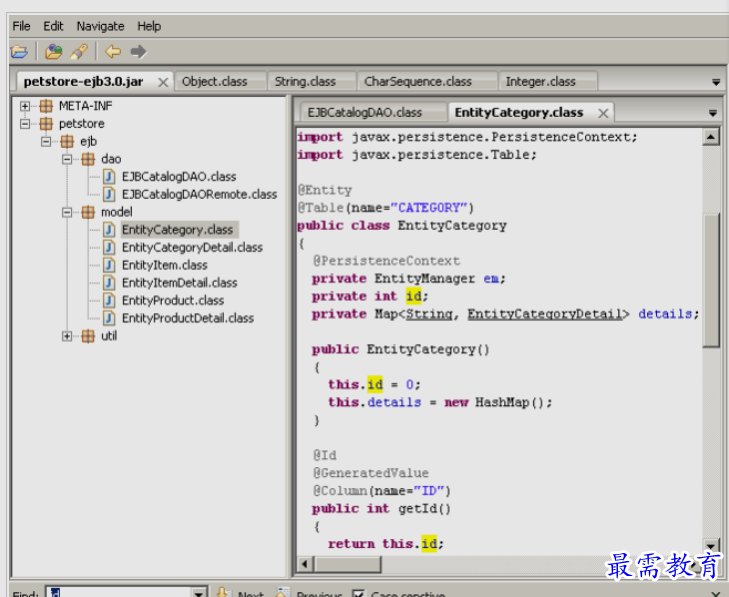The width and height of the screenshot is (729, 597).
Task: Close the EntityCategory.class editor tab
Action: 603,113
